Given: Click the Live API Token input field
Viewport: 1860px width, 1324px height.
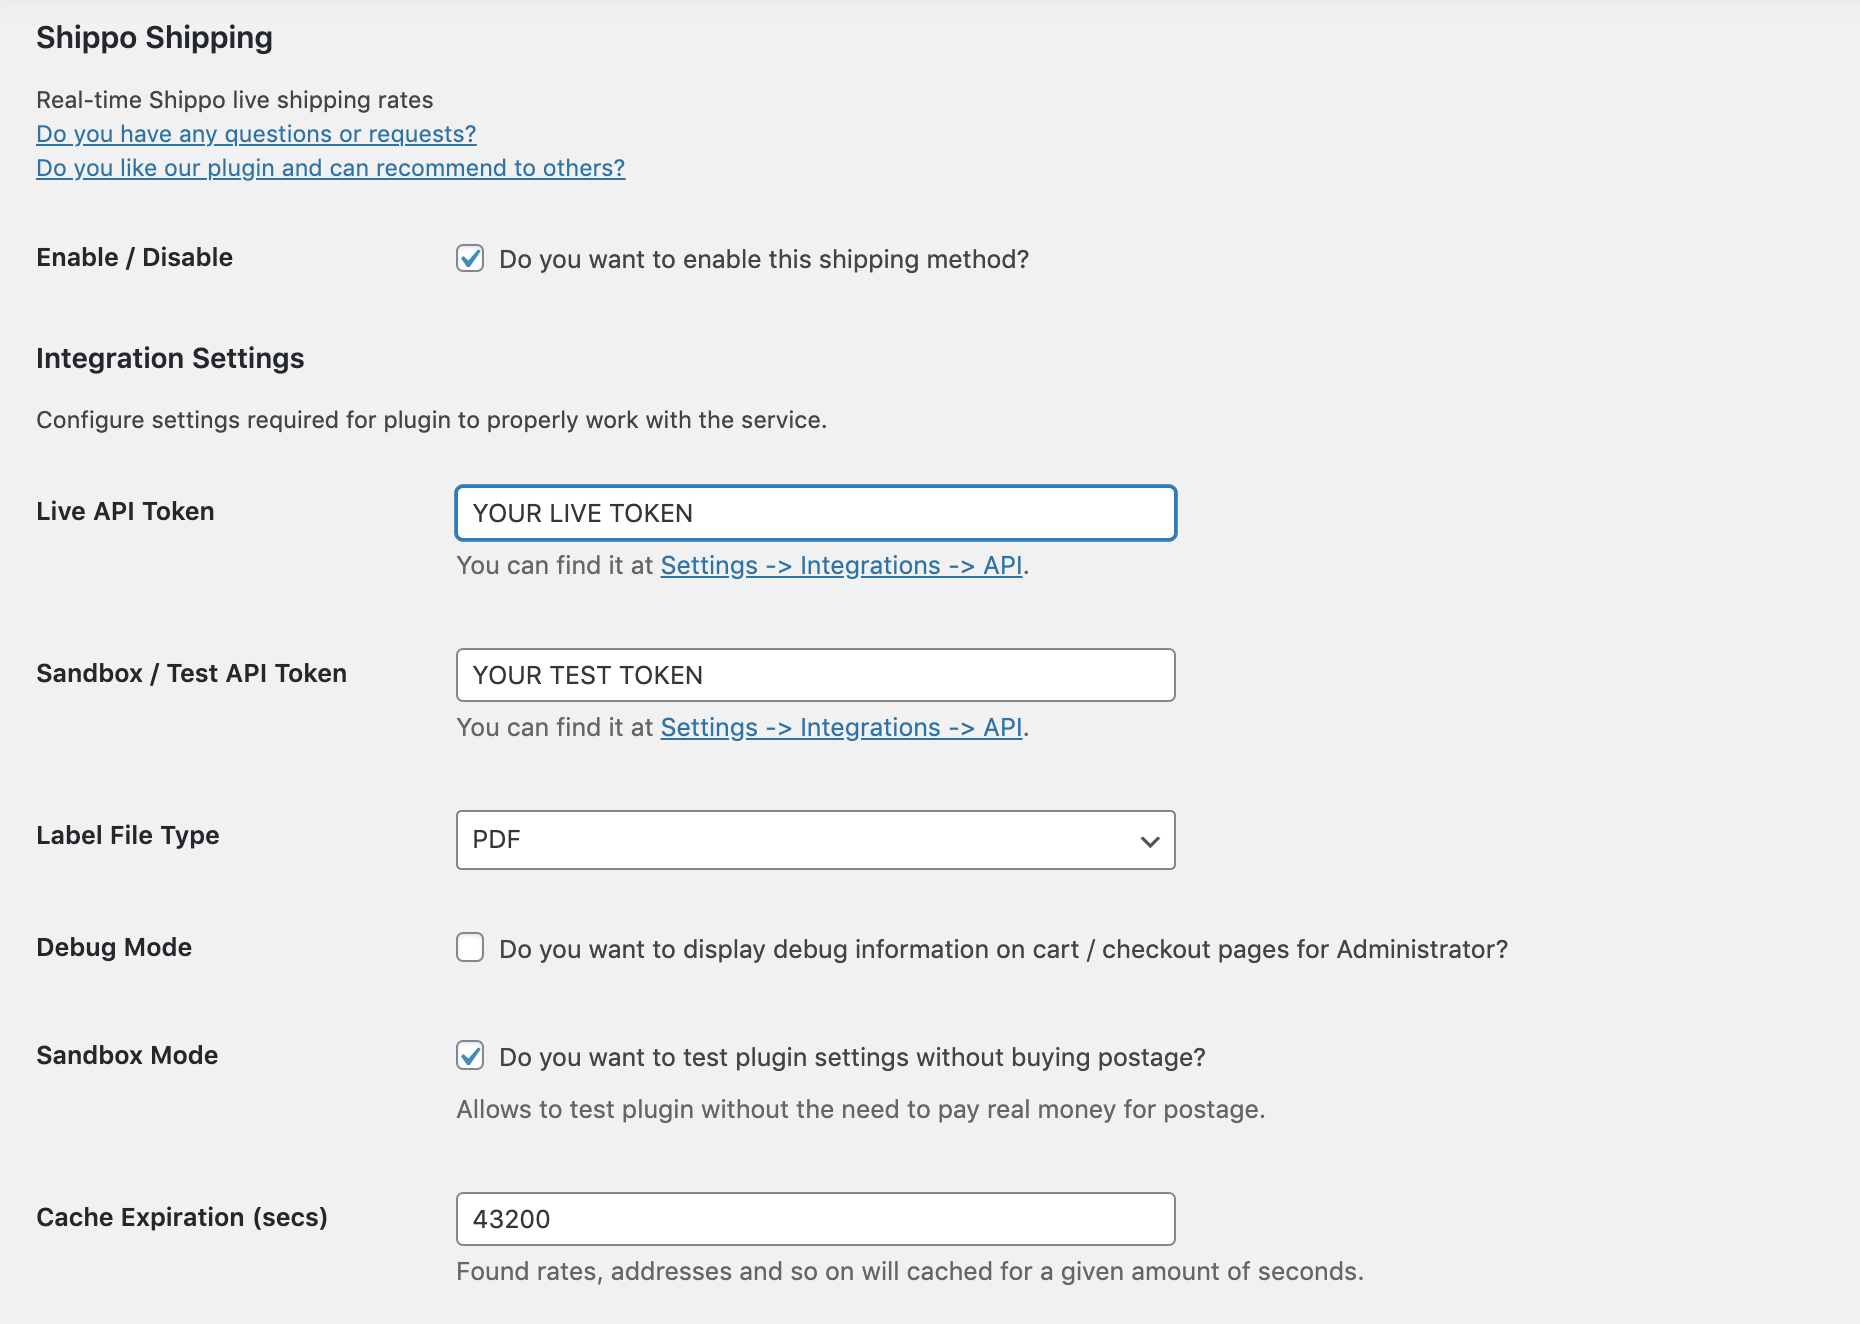Looking at the screenshot, I should (815, 513).
